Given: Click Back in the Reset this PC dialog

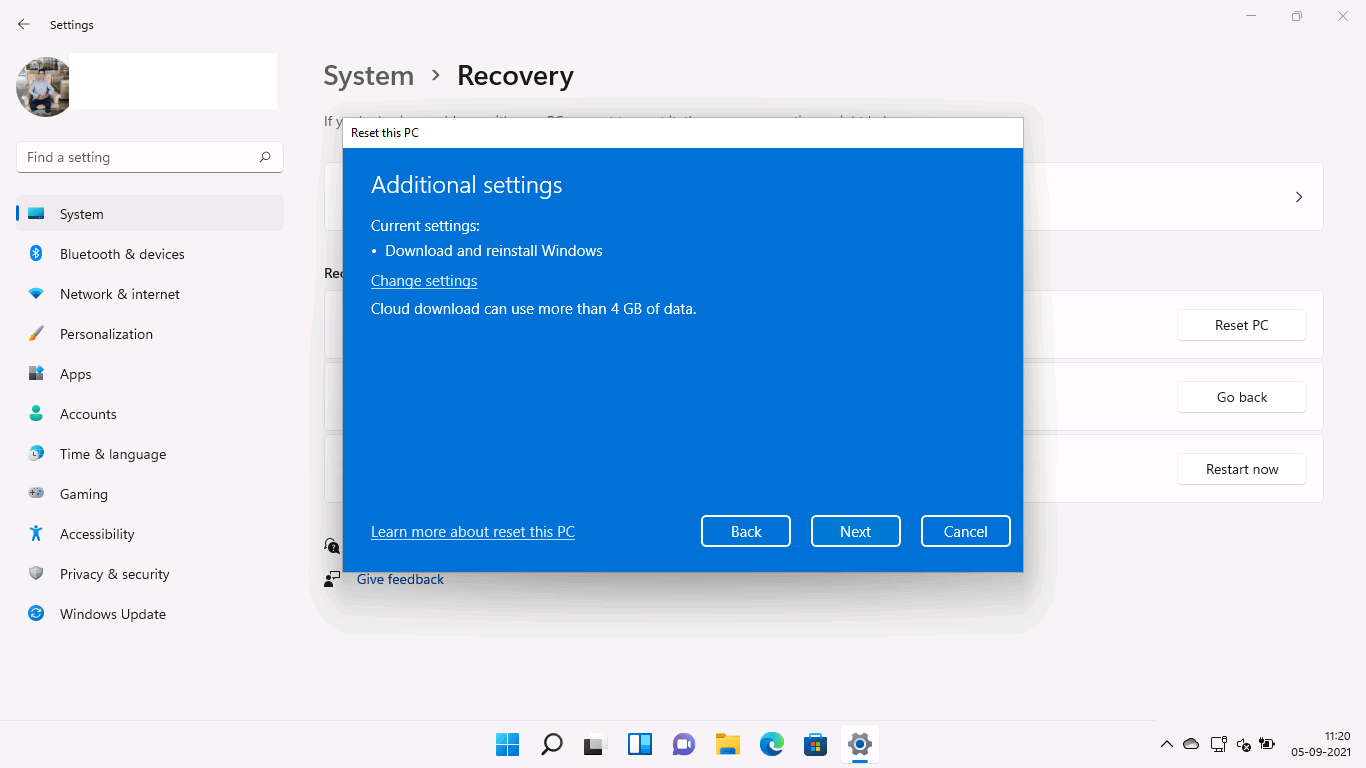Looking at the screenshot, I should [746, 531].
